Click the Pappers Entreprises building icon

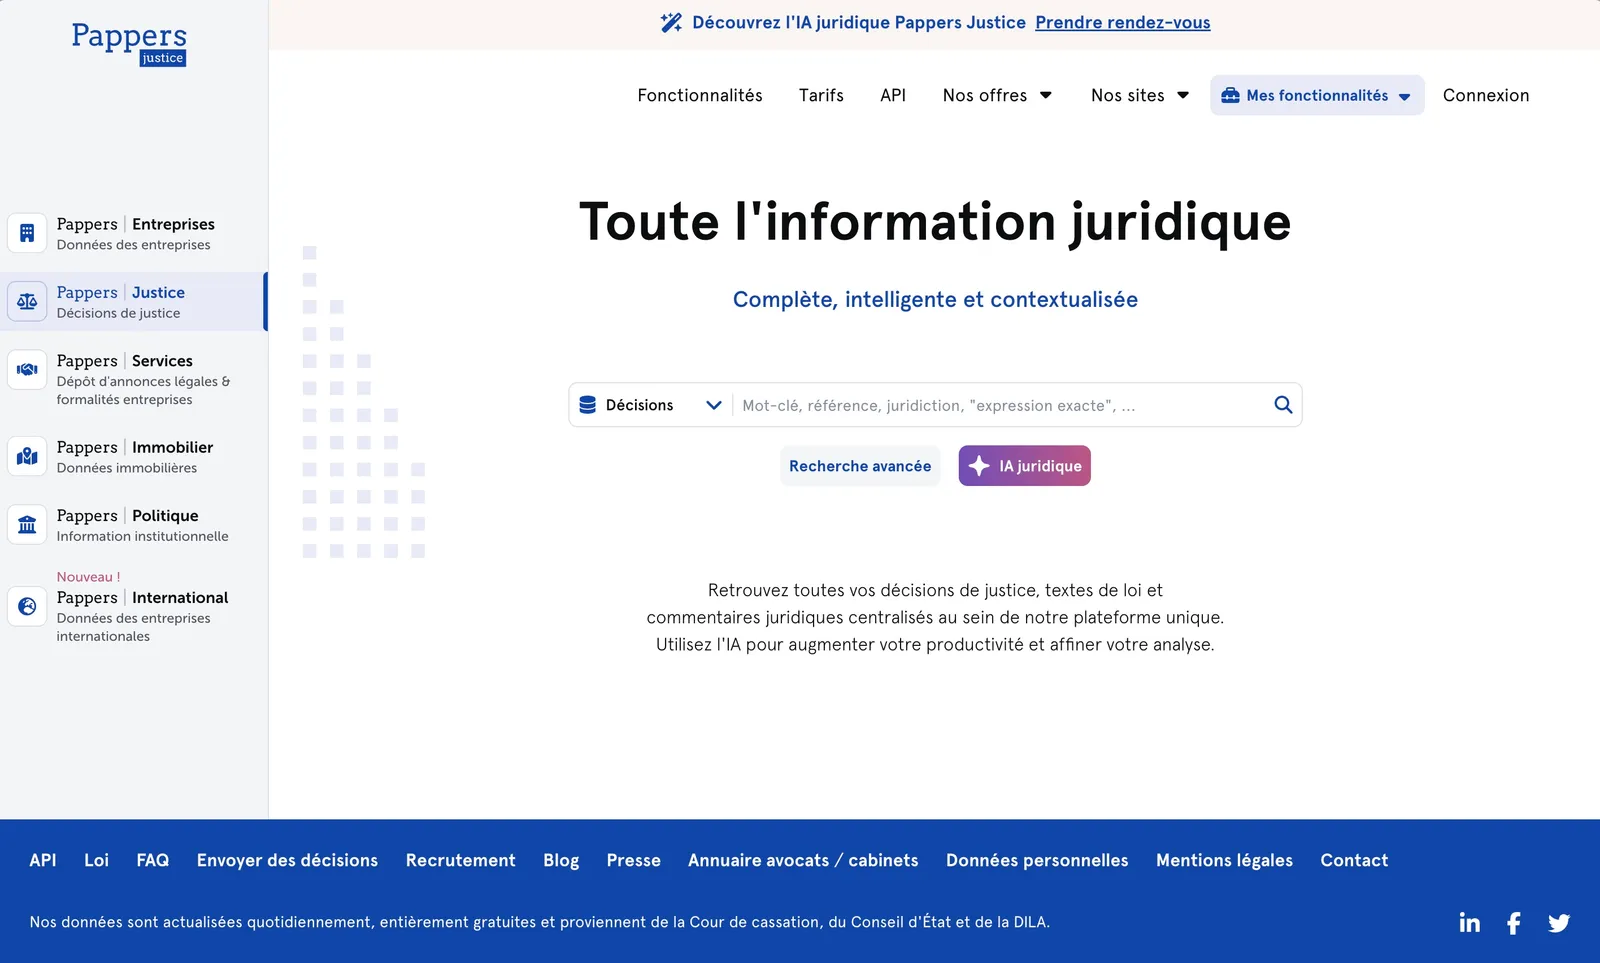[x=27, y=233]
